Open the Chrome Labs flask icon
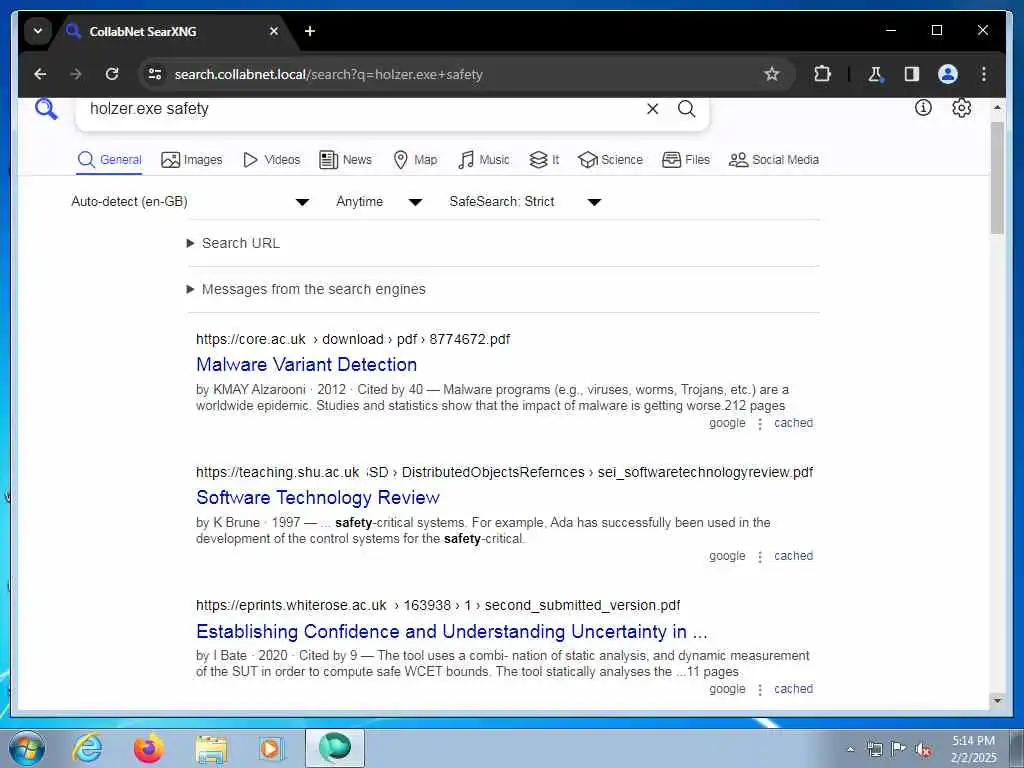 [875, 74]
